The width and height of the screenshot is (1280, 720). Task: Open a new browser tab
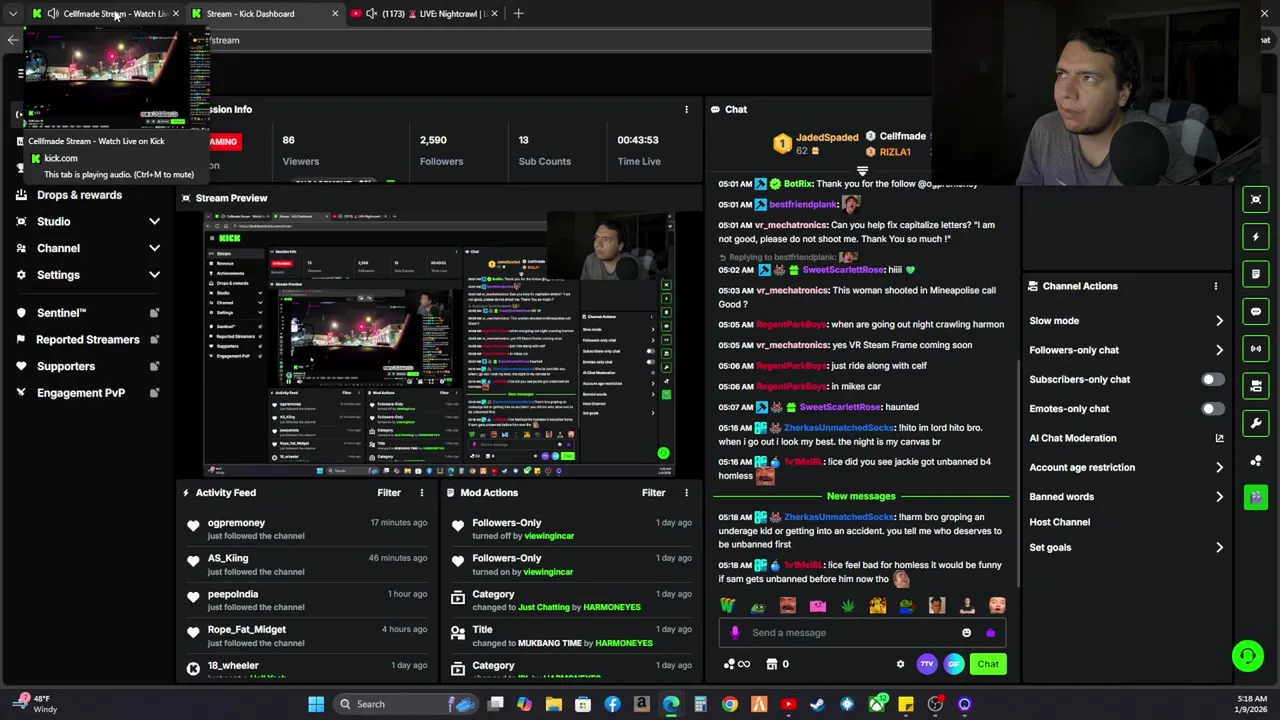point(518,13)
